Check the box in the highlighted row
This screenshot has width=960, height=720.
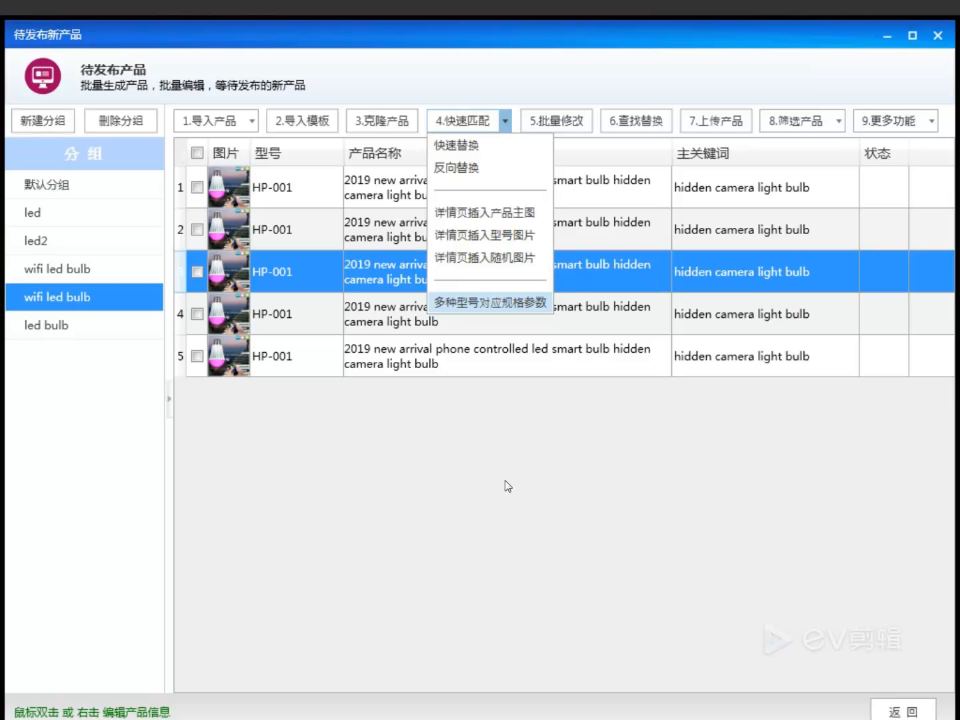pyautogui.click(x=197, y=272)
